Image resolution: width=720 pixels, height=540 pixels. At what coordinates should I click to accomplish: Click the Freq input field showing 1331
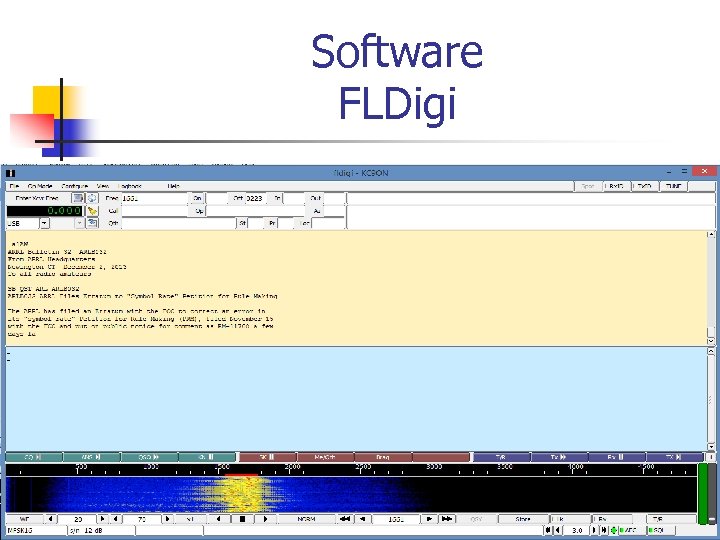(155, 198)
